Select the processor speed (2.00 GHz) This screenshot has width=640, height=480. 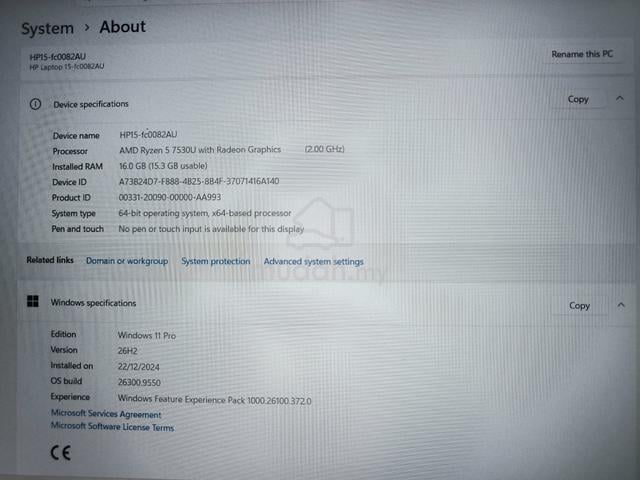(324, 149)
